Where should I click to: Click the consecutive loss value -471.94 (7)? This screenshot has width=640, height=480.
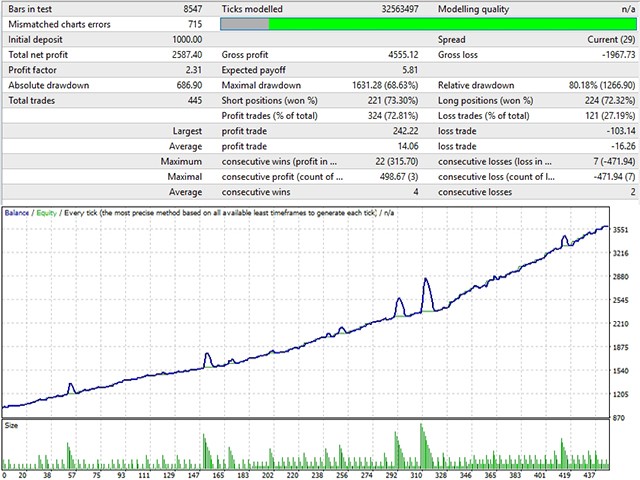tap(614, 177)
